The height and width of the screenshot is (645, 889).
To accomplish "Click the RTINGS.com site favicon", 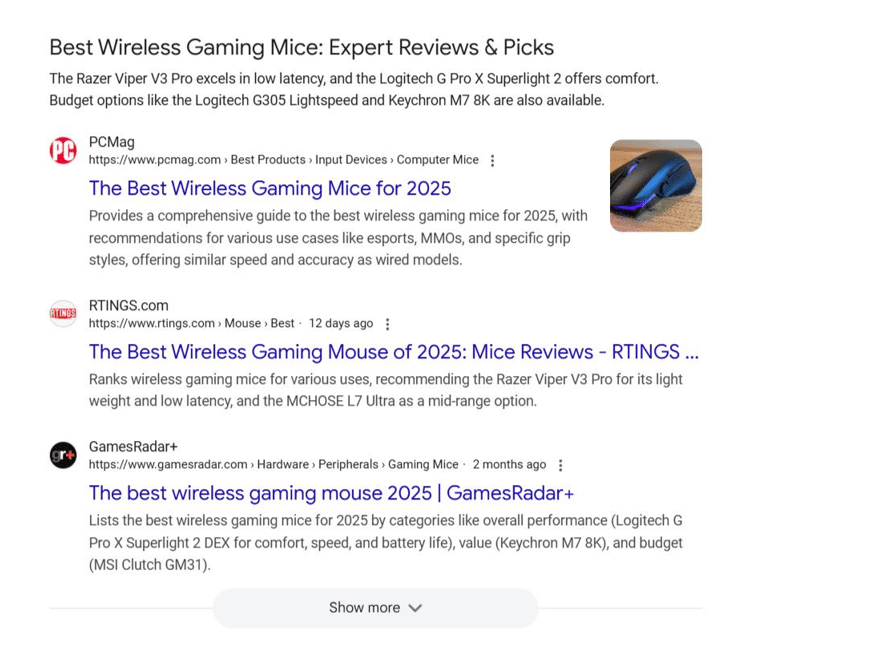I will pyautogui.click(x=63, y=314).
